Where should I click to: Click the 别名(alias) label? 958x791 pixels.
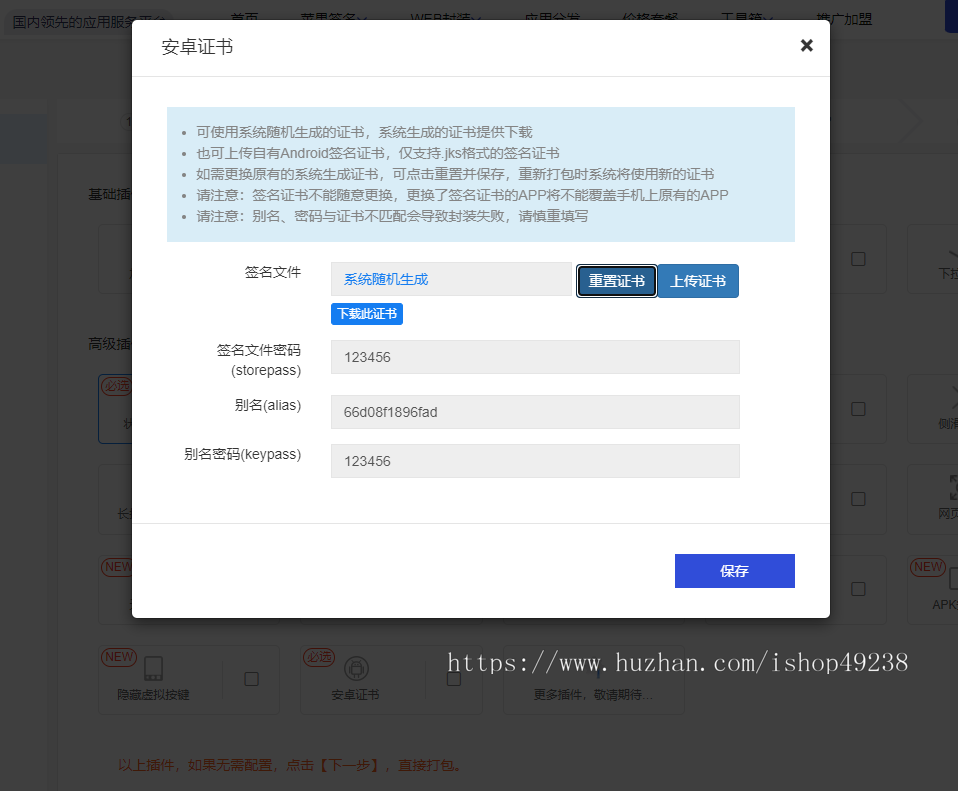pyautogui.click(x=268, y=405)
